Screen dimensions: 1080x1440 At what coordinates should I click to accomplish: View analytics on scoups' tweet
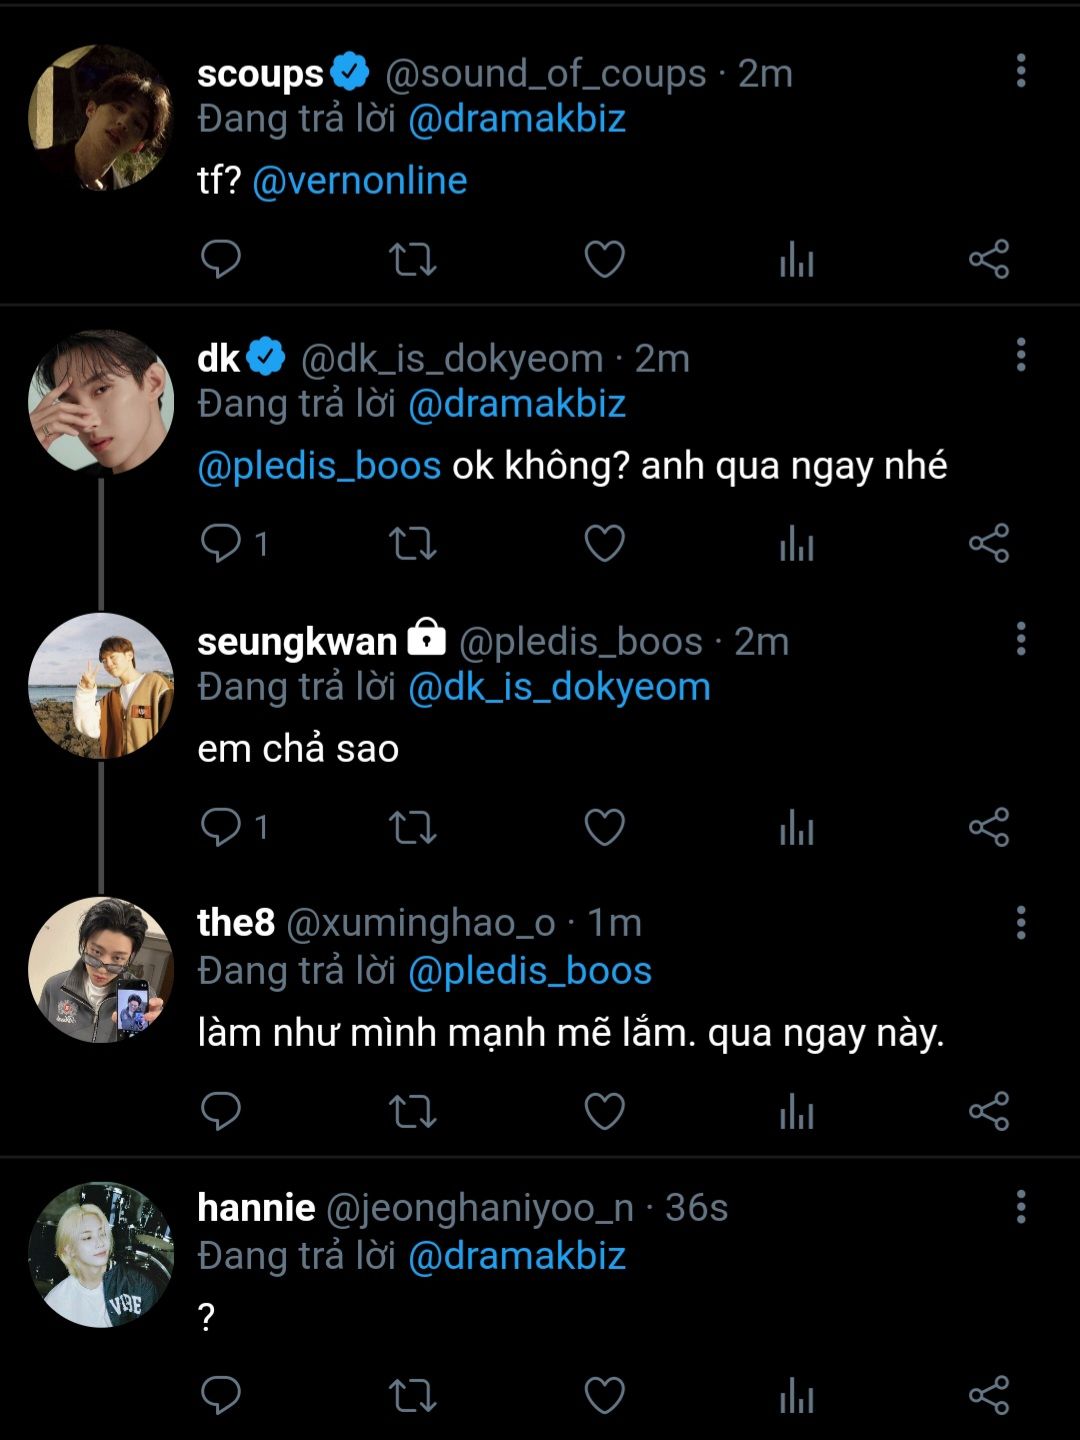796,260
